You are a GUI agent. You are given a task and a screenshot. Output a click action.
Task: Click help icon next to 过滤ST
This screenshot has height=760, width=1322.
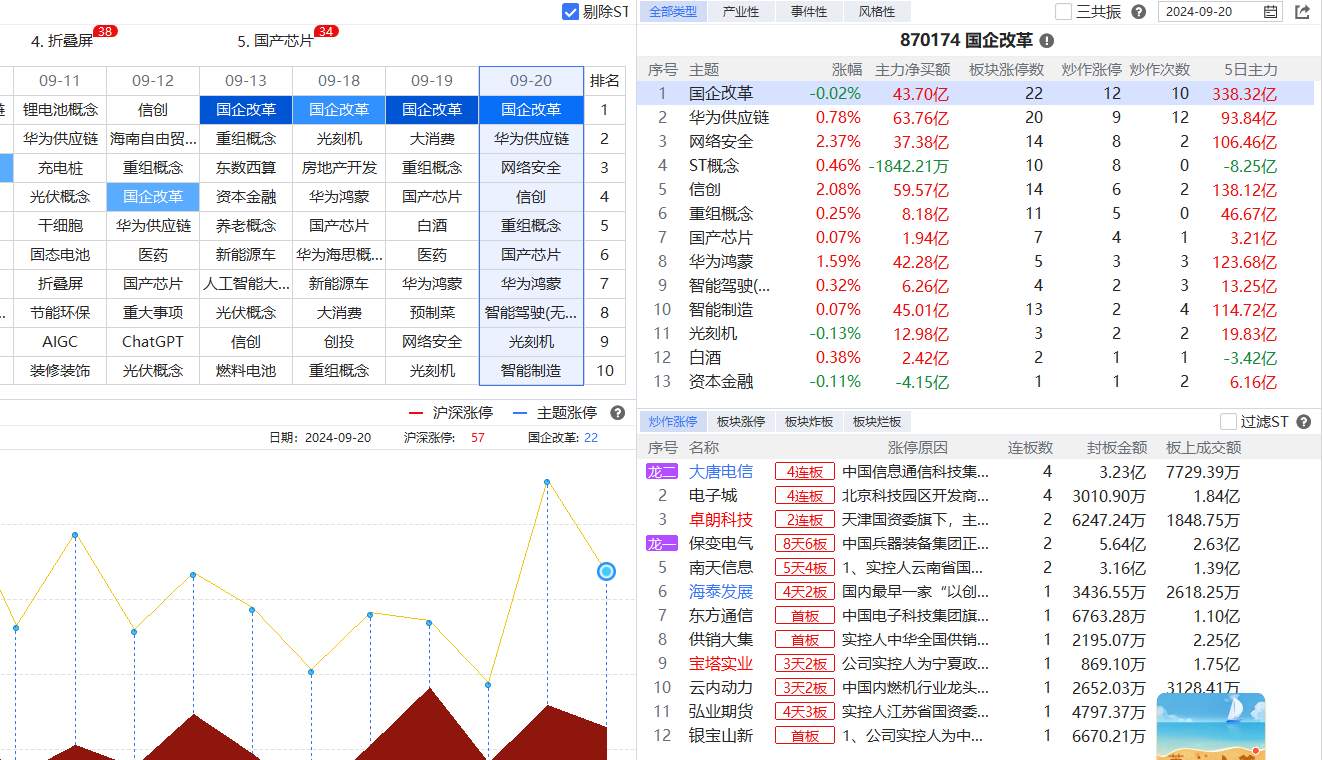(x=1303, y=422)
